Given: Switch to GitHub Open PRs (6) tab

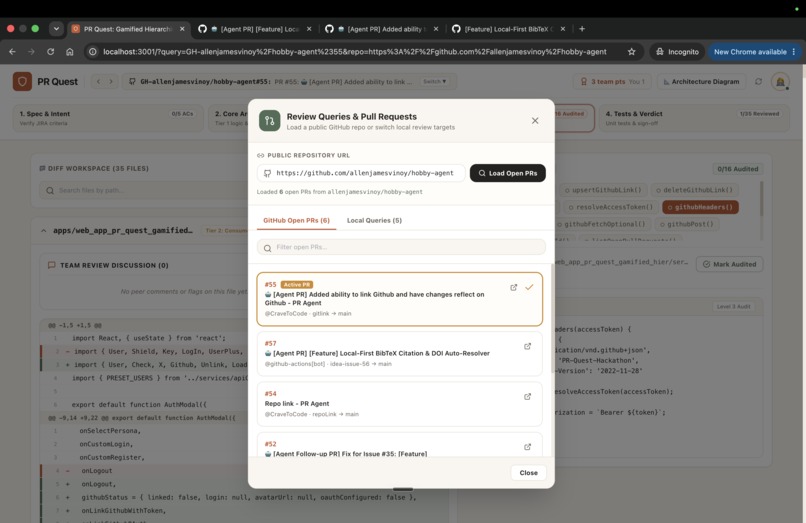Looking at the screenshot, I should coord(296,220).
